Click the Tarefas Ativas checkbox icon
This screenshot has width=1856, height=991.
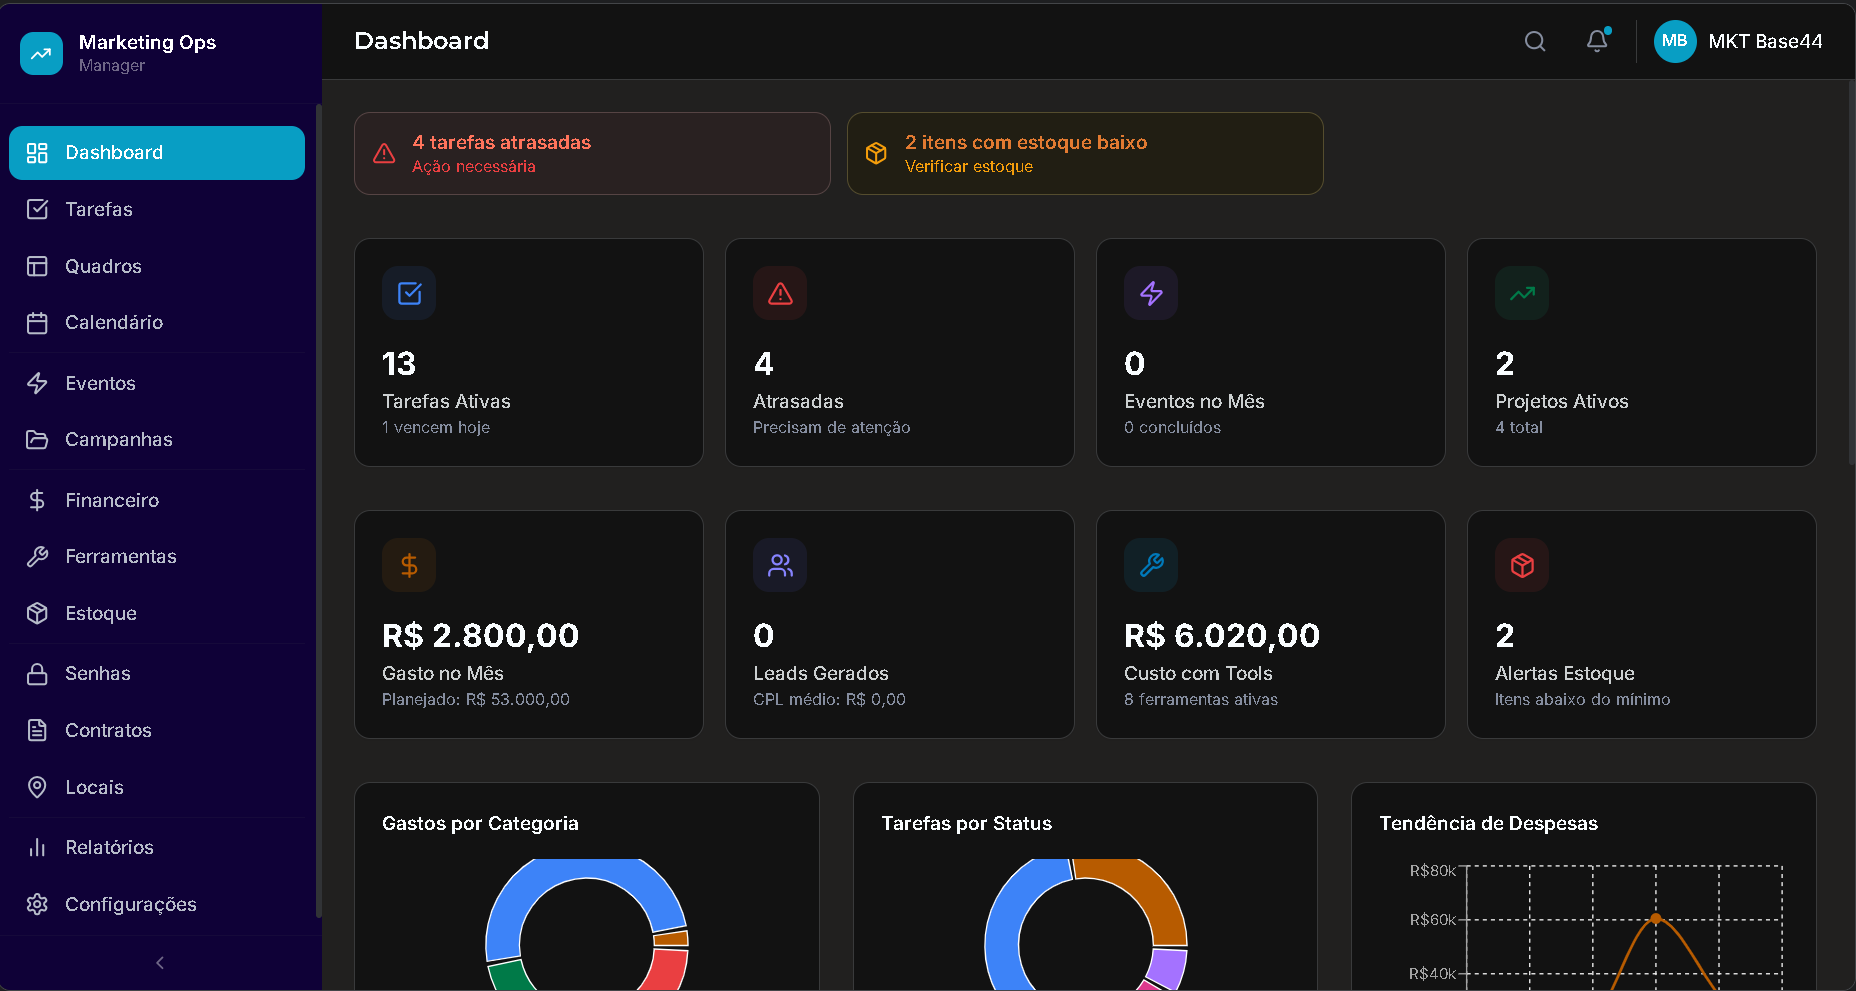[x=409, y=293]
